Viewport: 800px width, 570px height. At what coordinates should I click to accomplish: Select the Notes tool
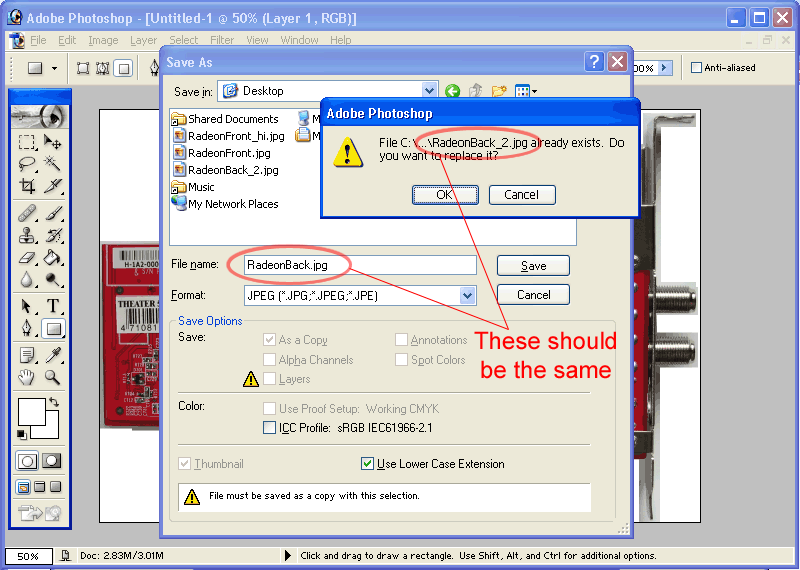27,354
